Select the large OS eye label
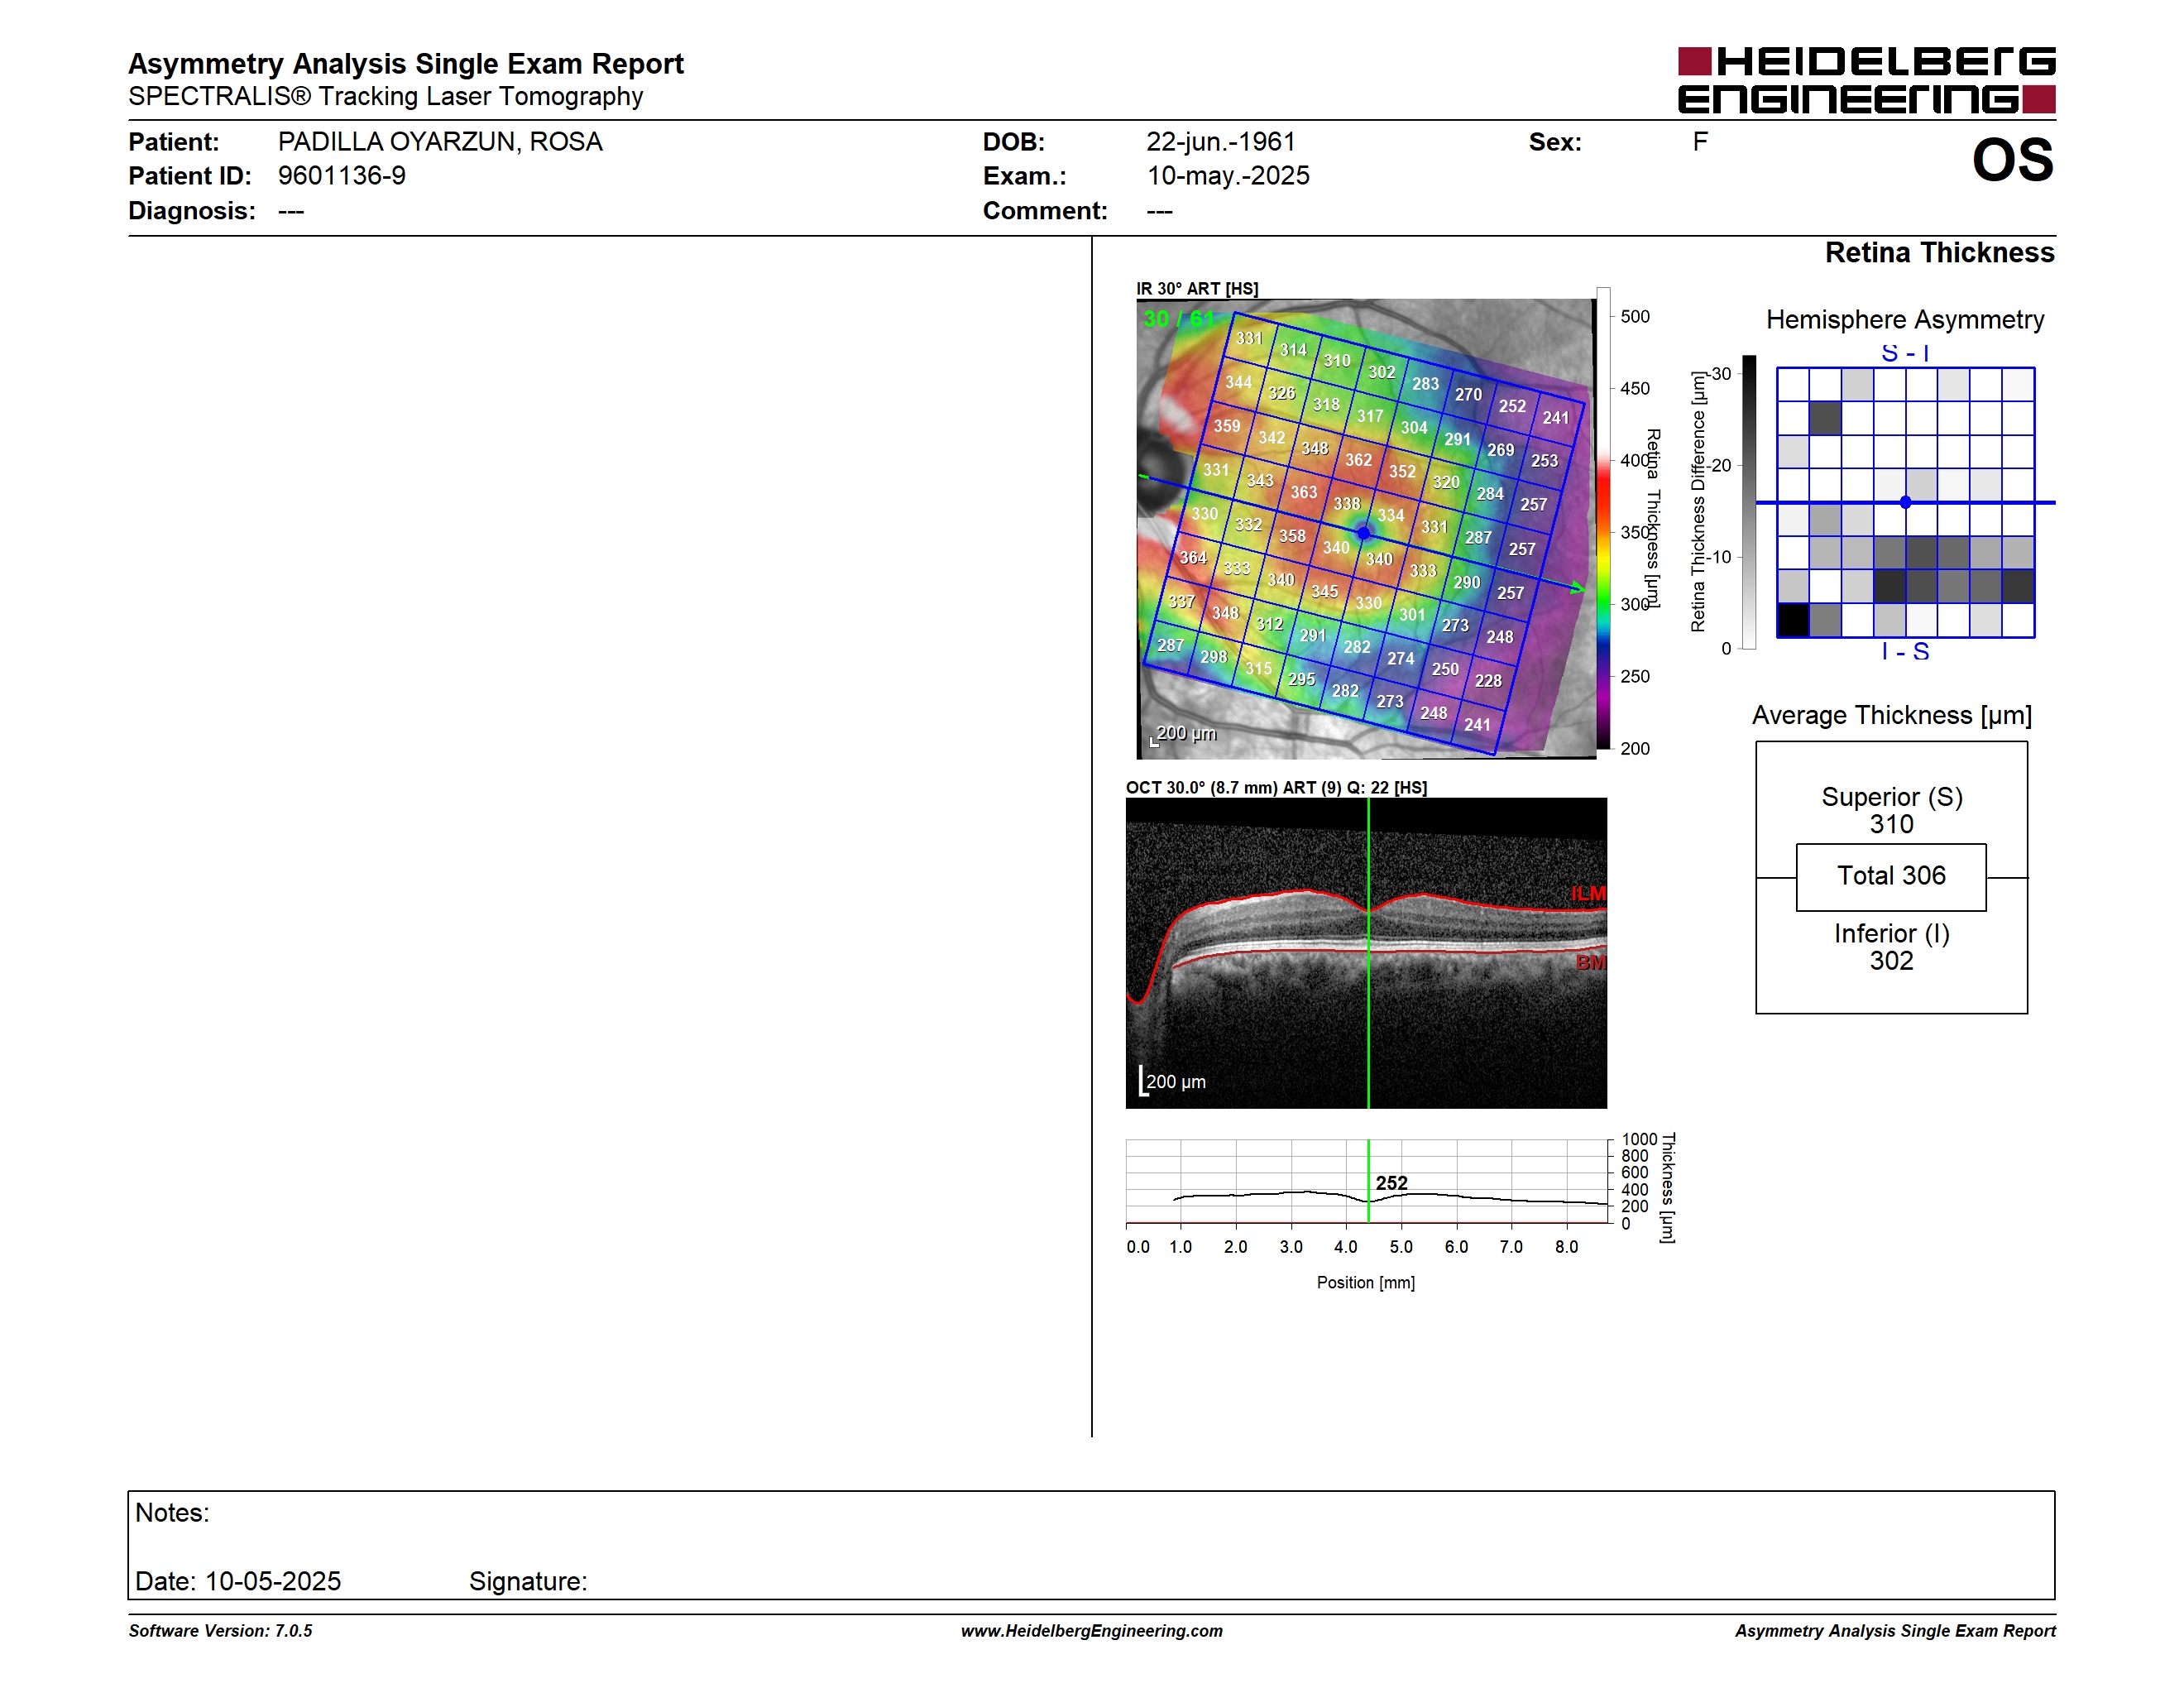The width and height of the screenshot is (2184, 1688). (x=2012, y=161)
